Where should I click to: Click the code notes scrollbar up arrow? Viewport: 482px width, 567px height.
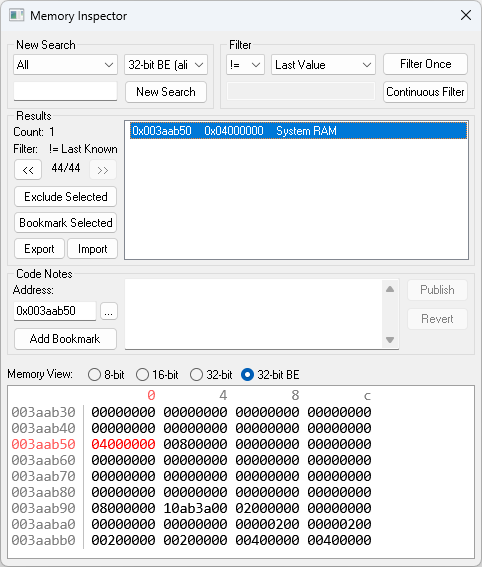pyautogui.click(x=390, y=289)
